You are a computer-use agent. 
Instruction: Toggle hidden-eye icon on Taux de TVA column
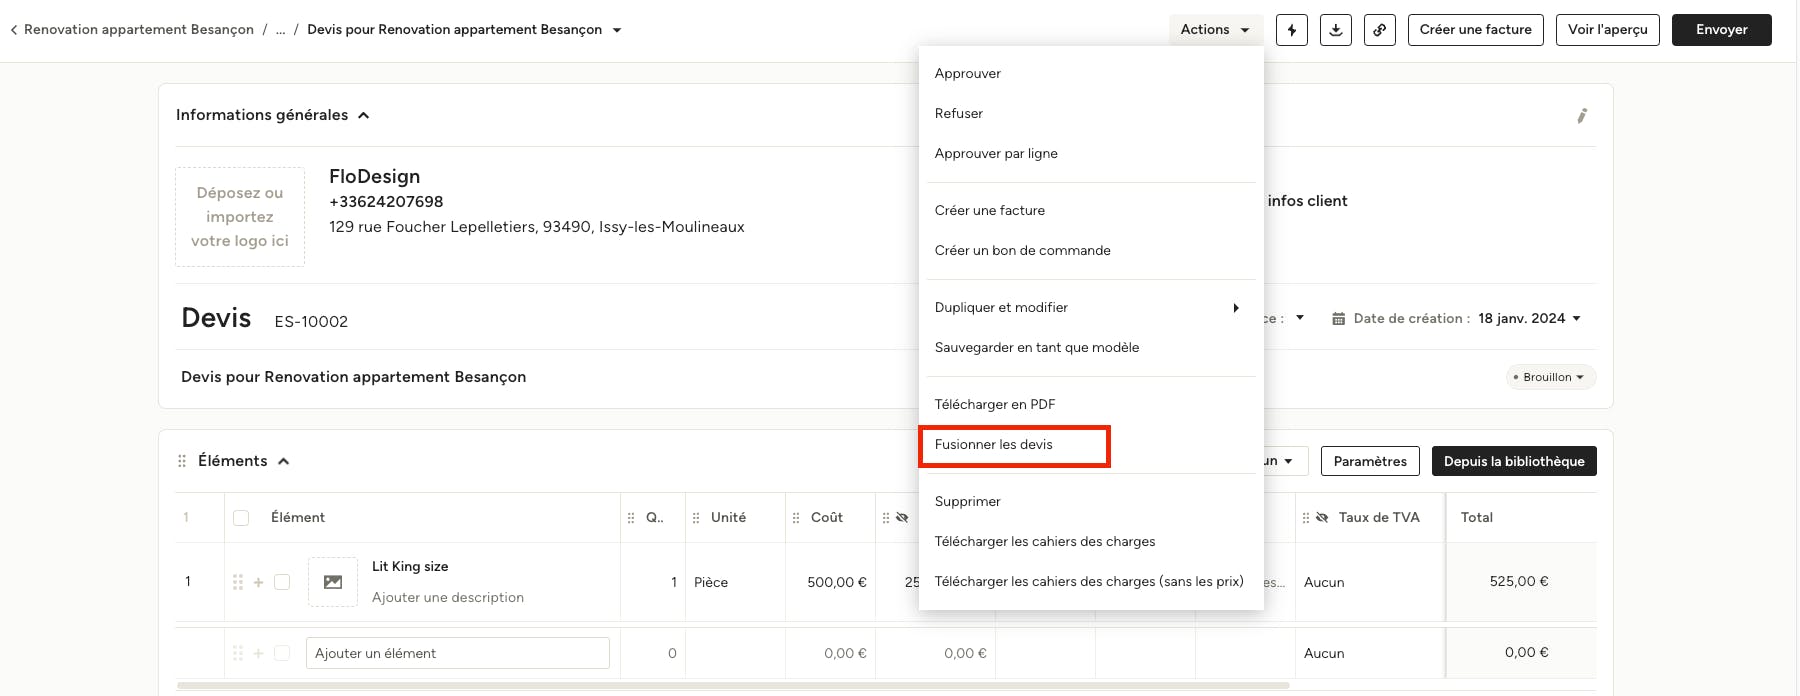click(1322, 518)
